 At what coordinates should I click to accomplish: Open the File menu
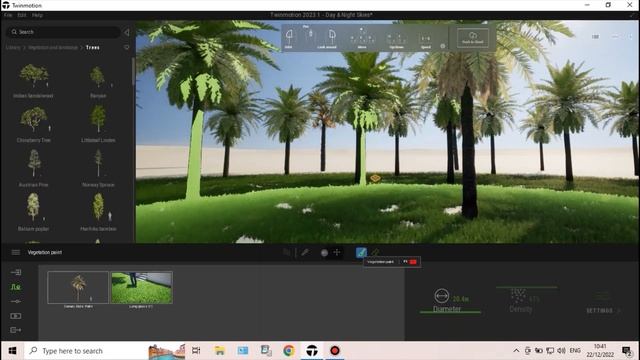[x=8, y=15]
